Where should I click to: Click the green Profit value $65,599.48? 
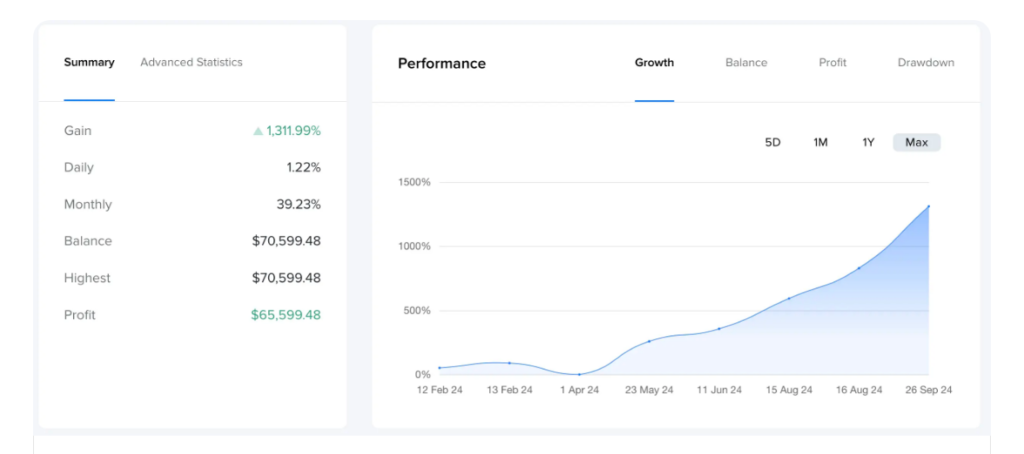(x=285, y=315)
